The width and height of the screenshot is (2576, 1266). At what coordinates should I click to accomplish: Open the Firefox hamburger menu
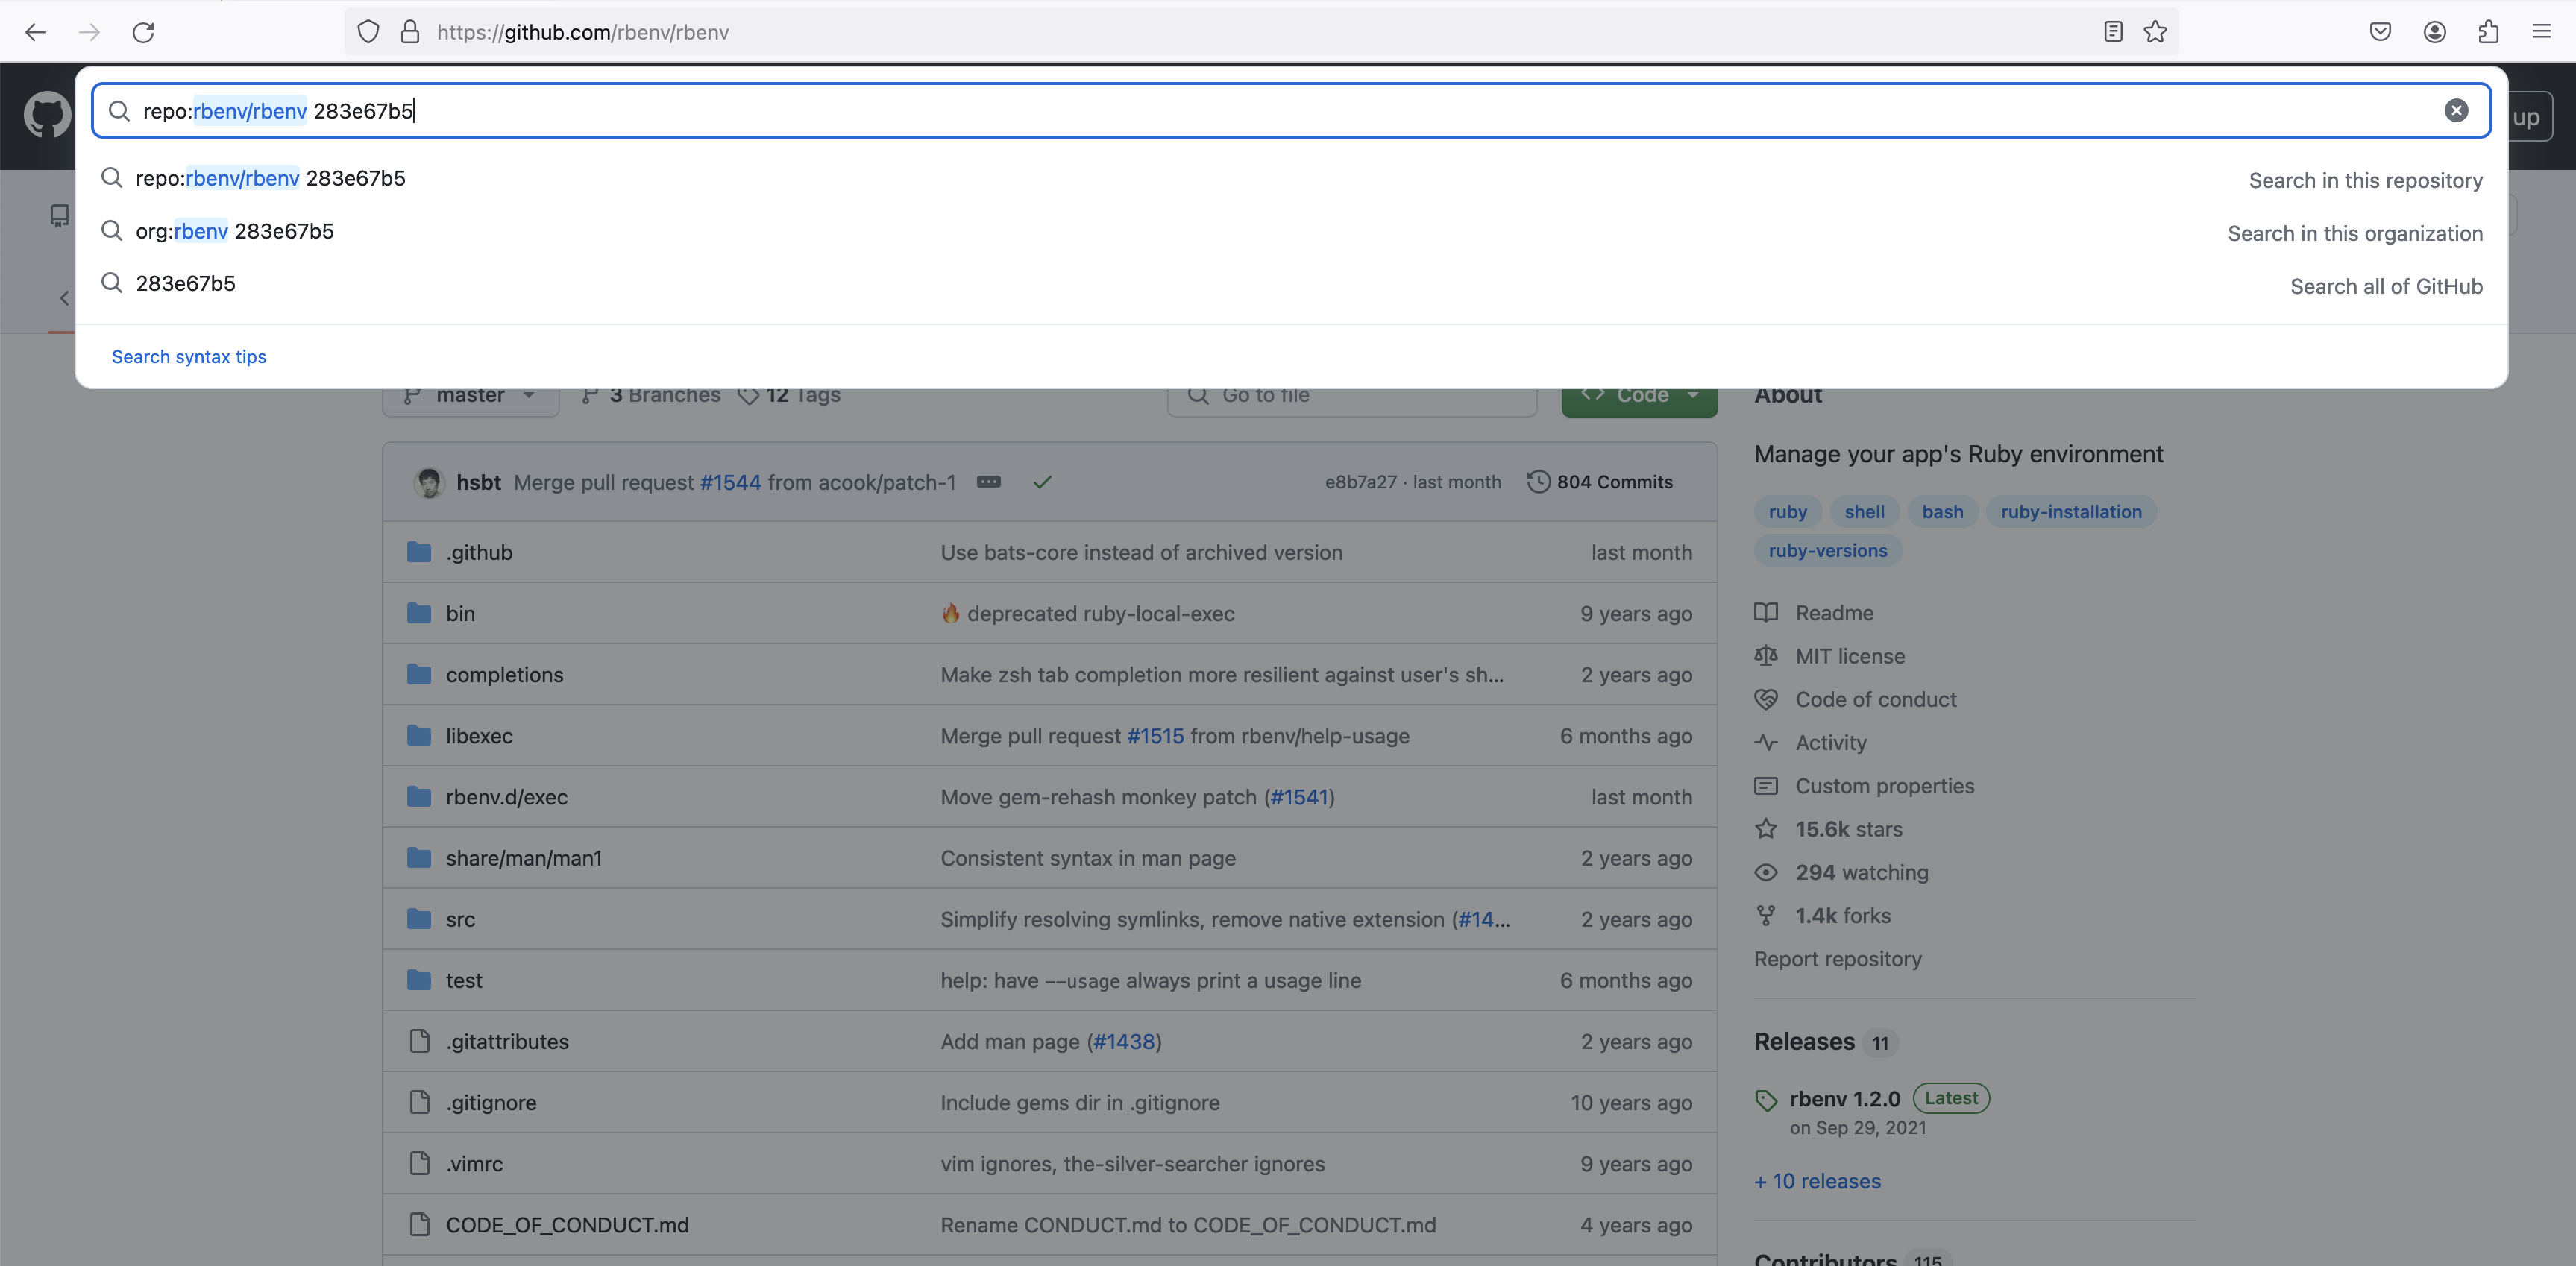pyautogui.click(x=2541, y=32)
